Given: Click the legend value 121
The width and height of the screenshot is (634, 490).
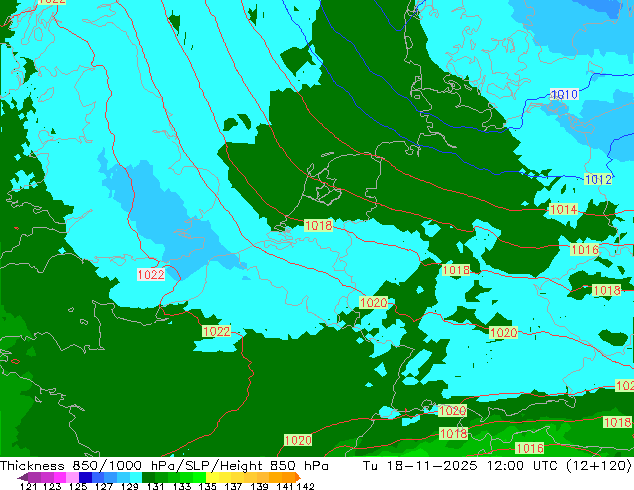Looking at the screenshot, I should coord(28,486).
